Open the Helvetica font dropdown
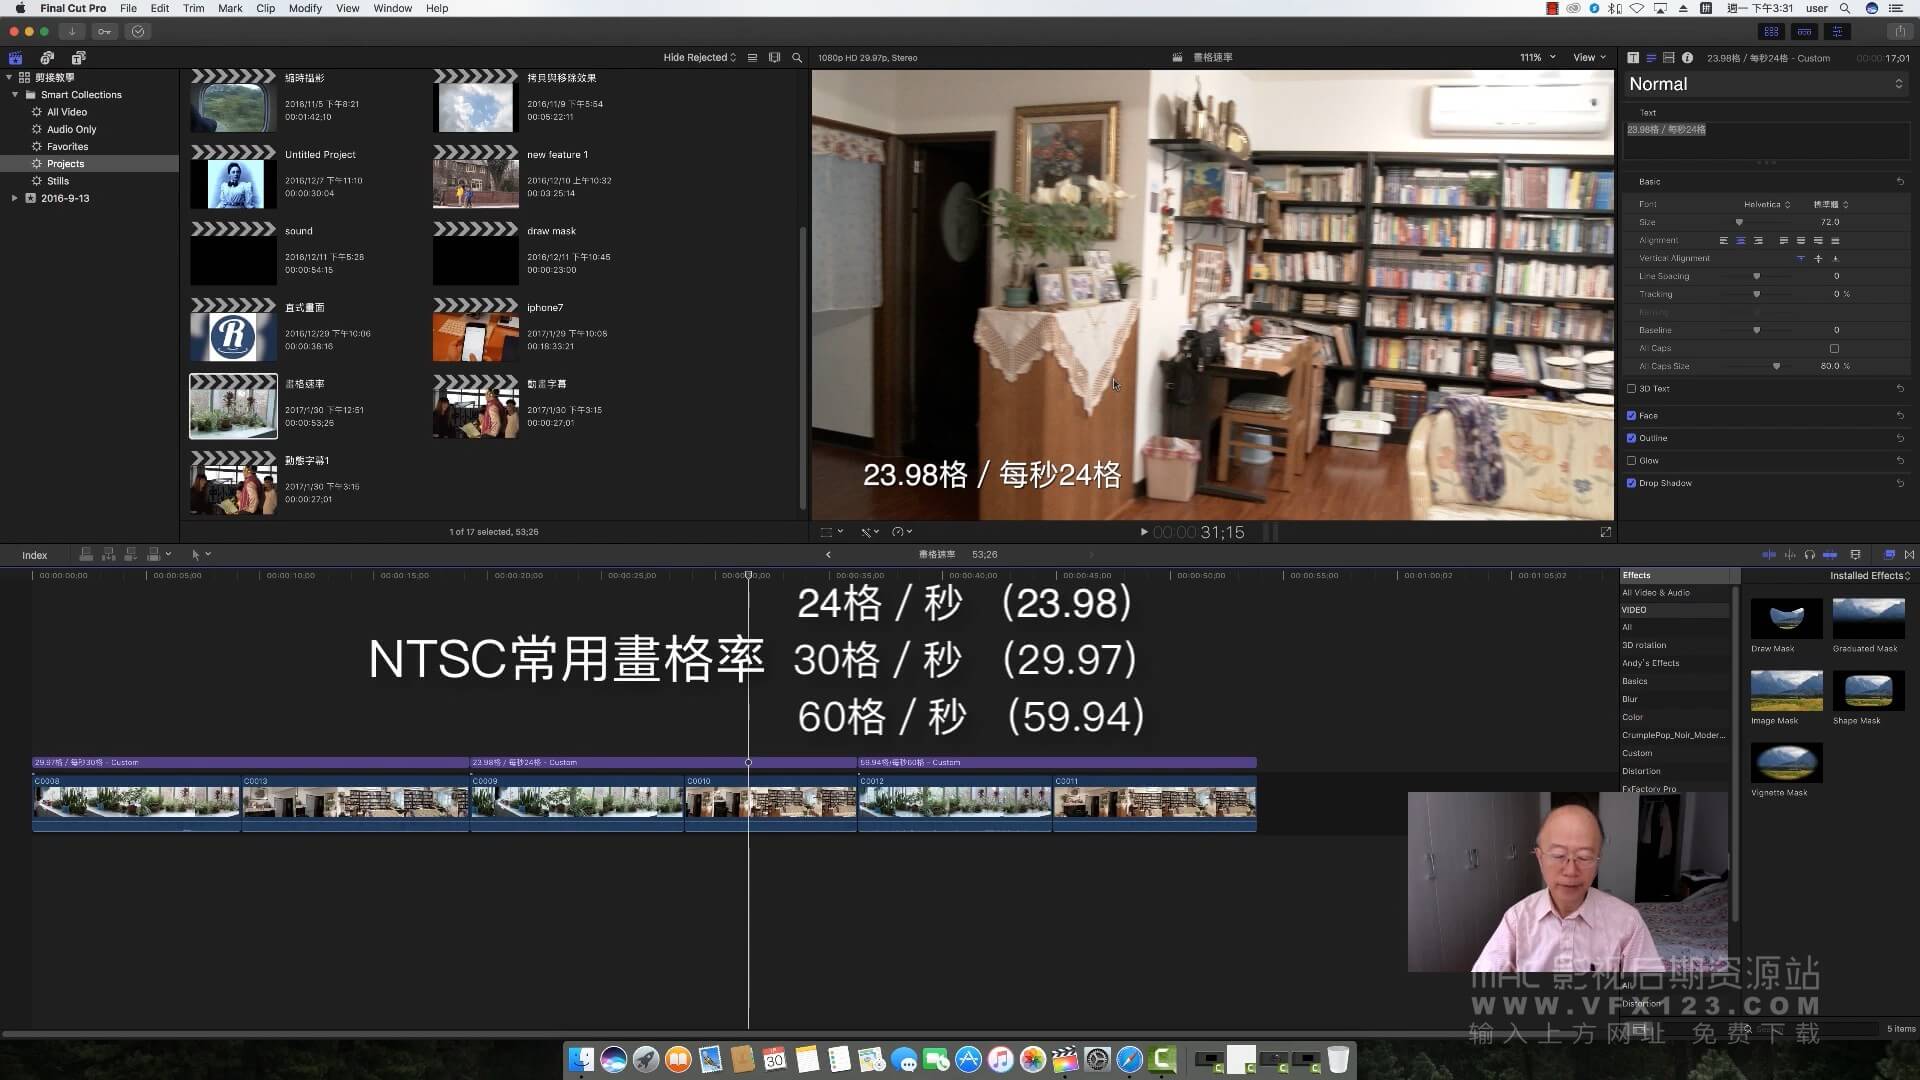 click(x=1767, y=205)
